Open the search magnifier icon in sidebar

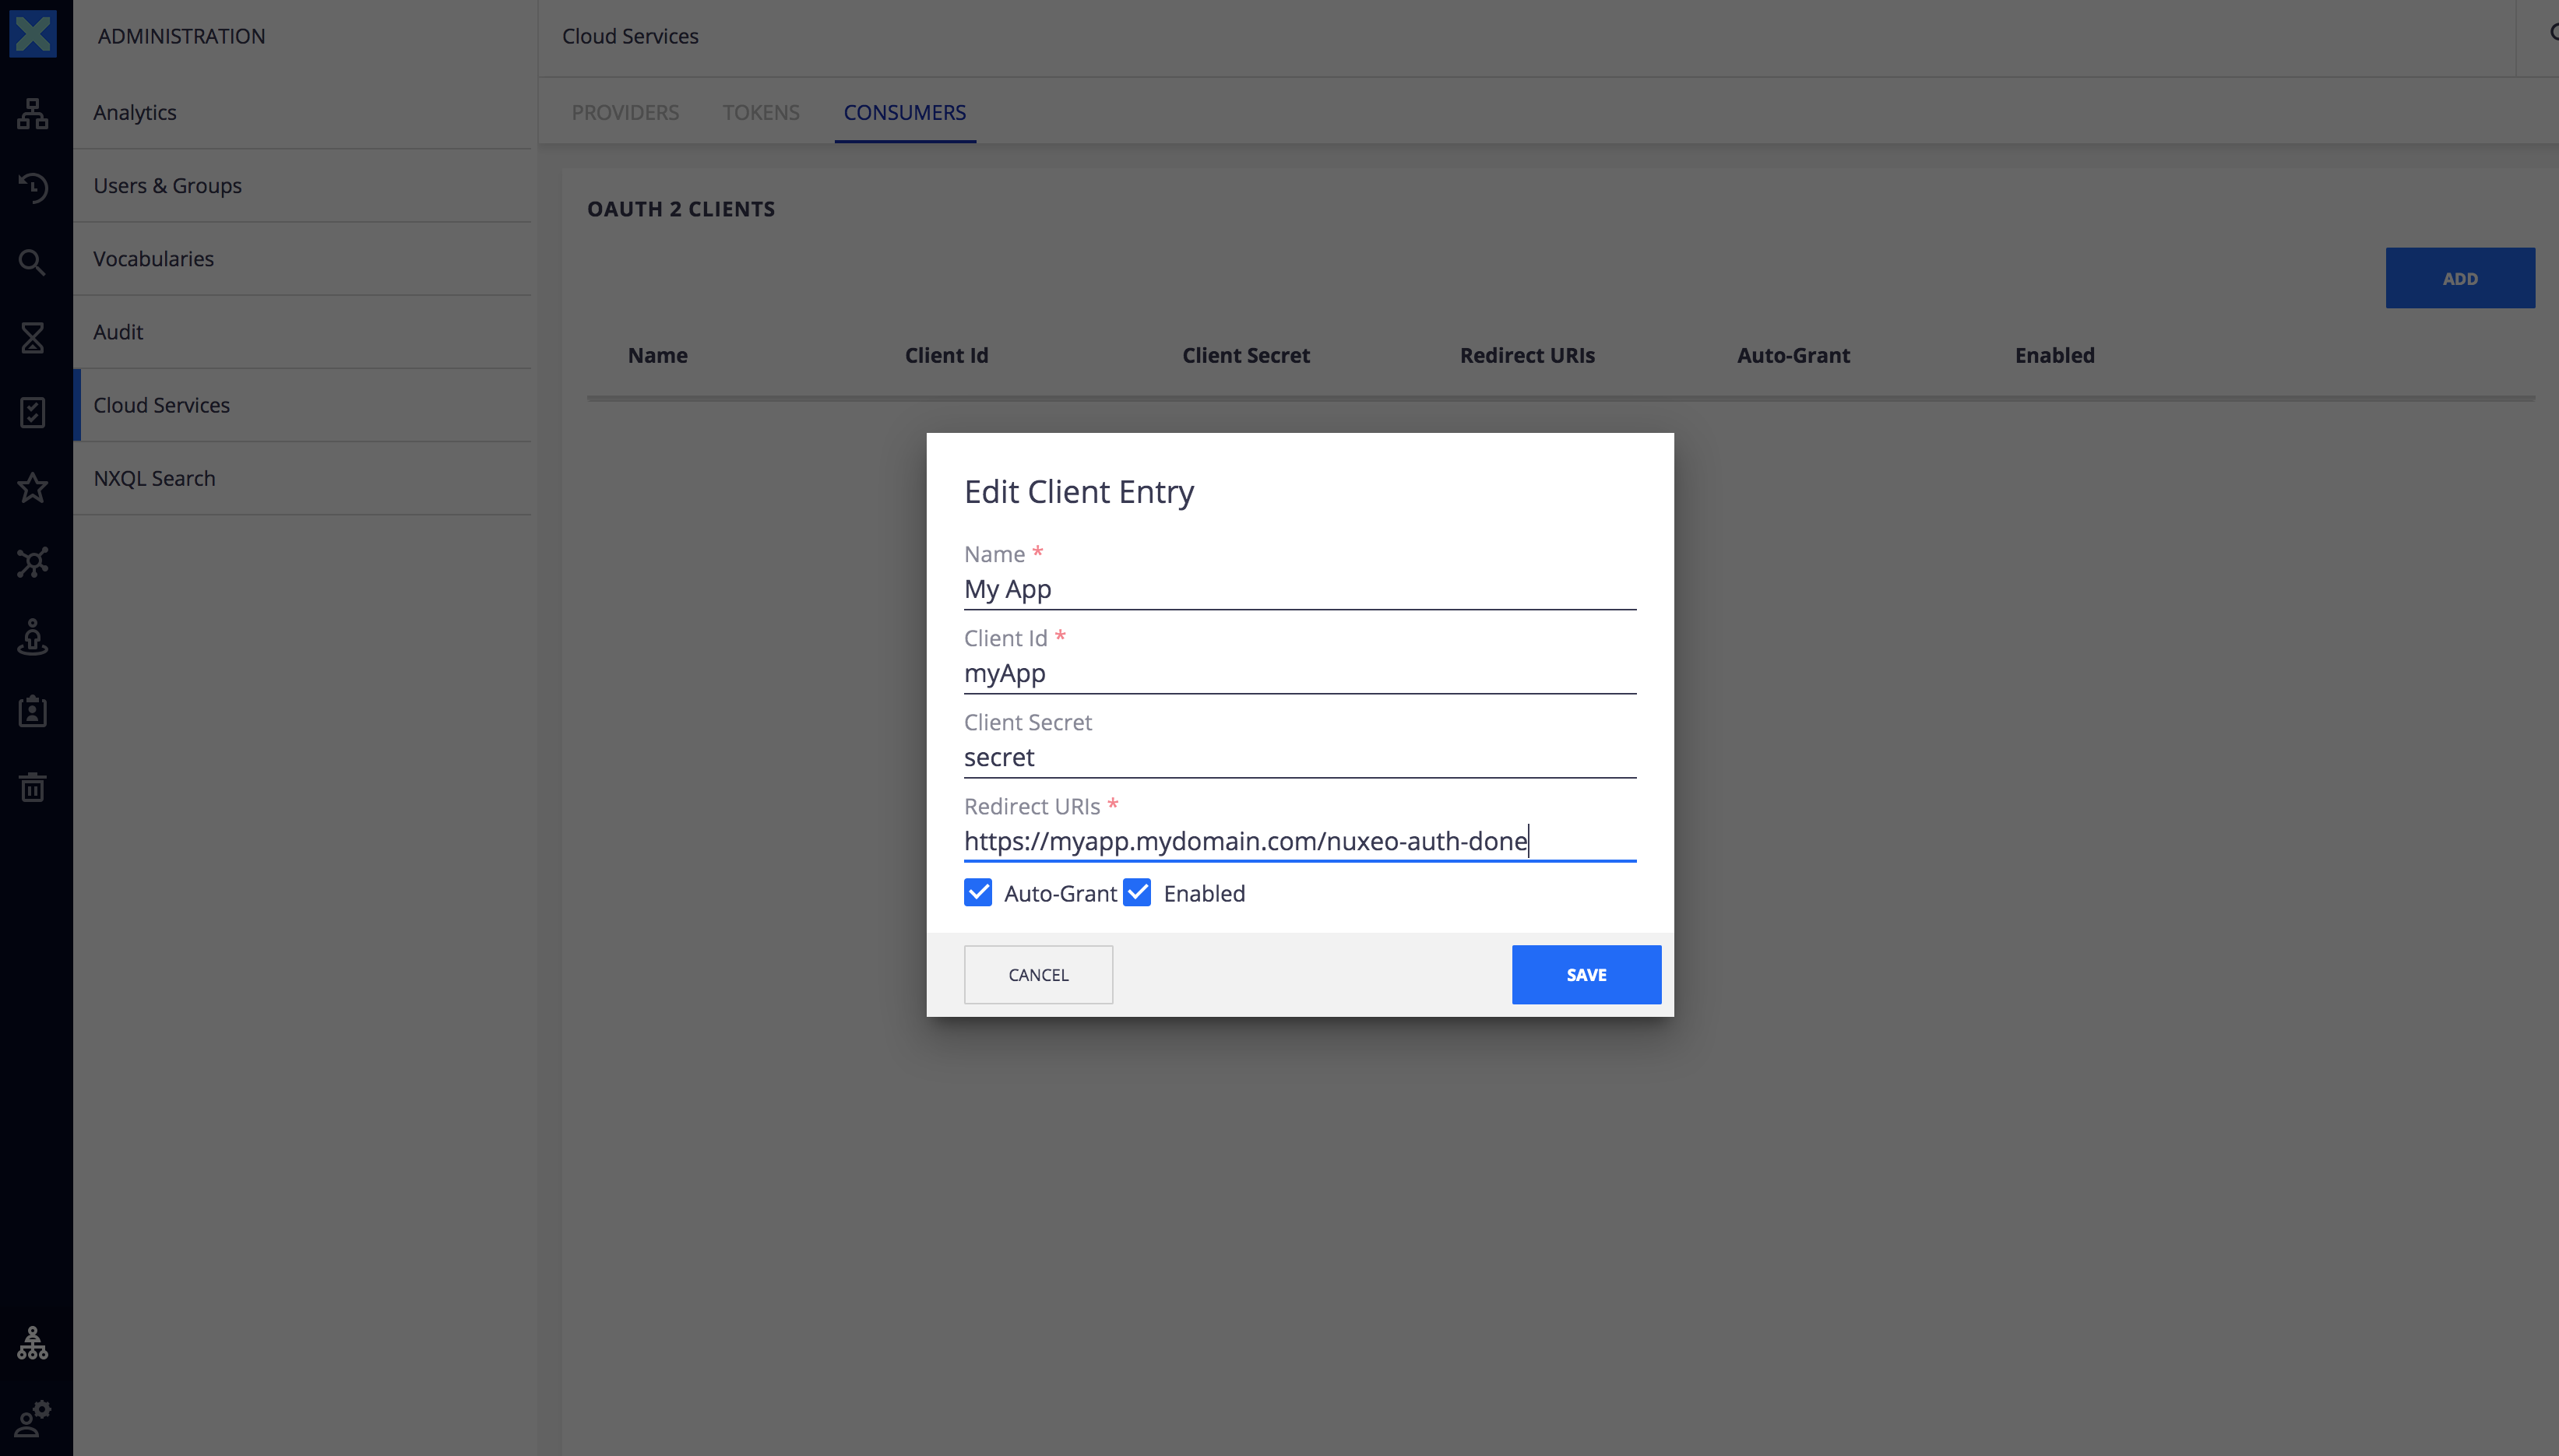coord(33,262)
